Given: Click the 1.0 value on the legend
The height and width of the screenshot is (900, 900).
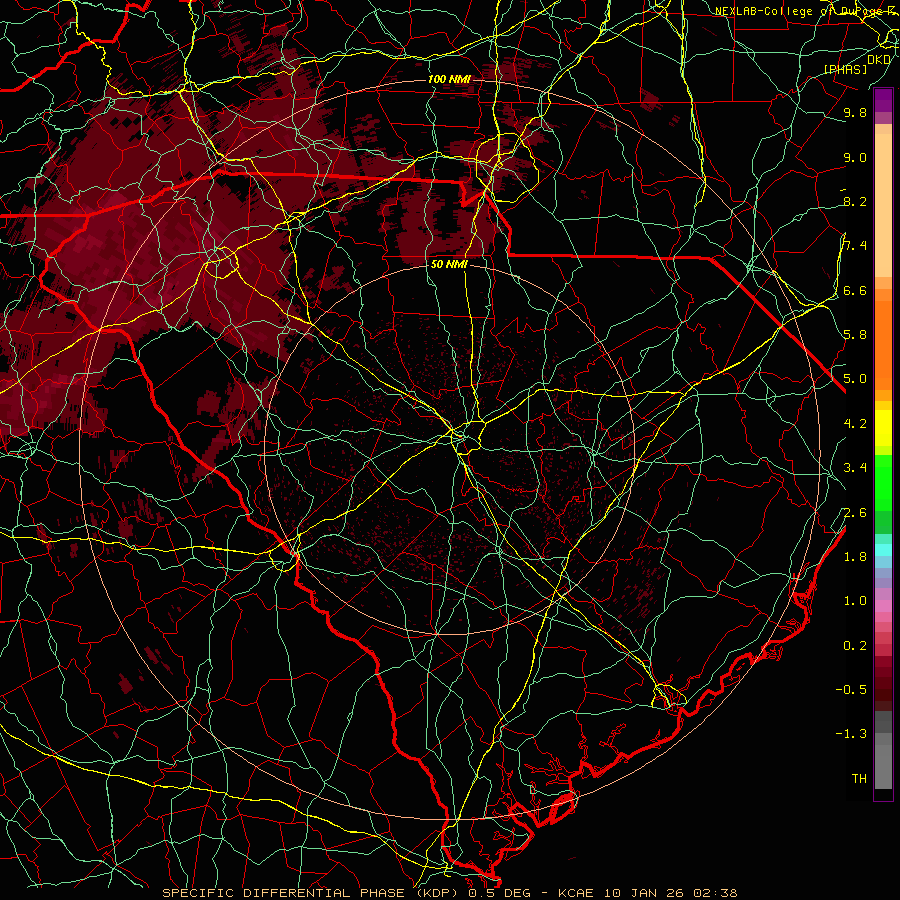Looking at the screenshot, I should click(x=855, y=601).
